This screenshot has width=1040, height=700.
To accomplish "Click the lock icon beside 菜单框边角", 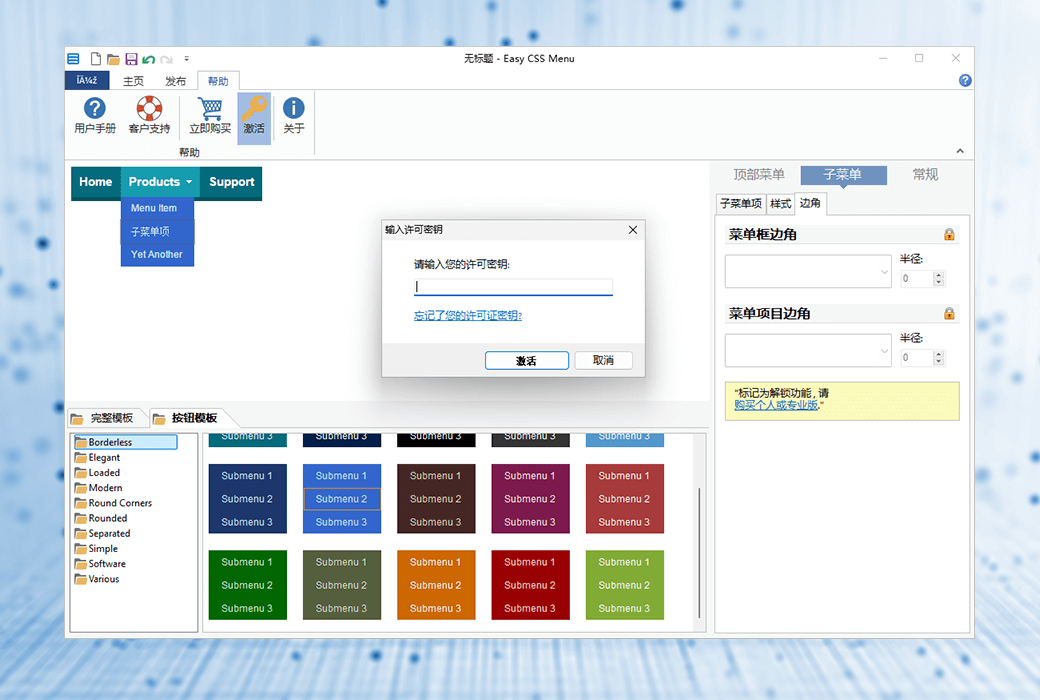I will tap(949, 235).
